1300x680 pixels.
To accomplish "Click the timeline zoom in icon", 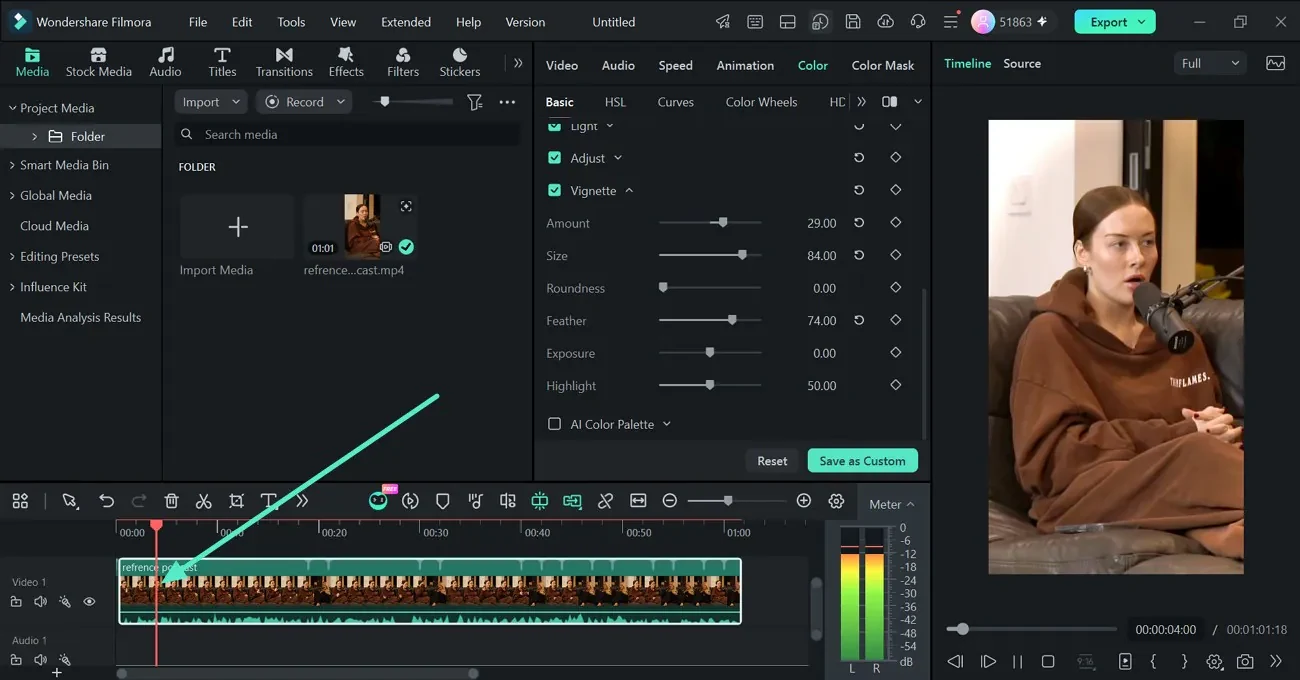I will 803,501.
